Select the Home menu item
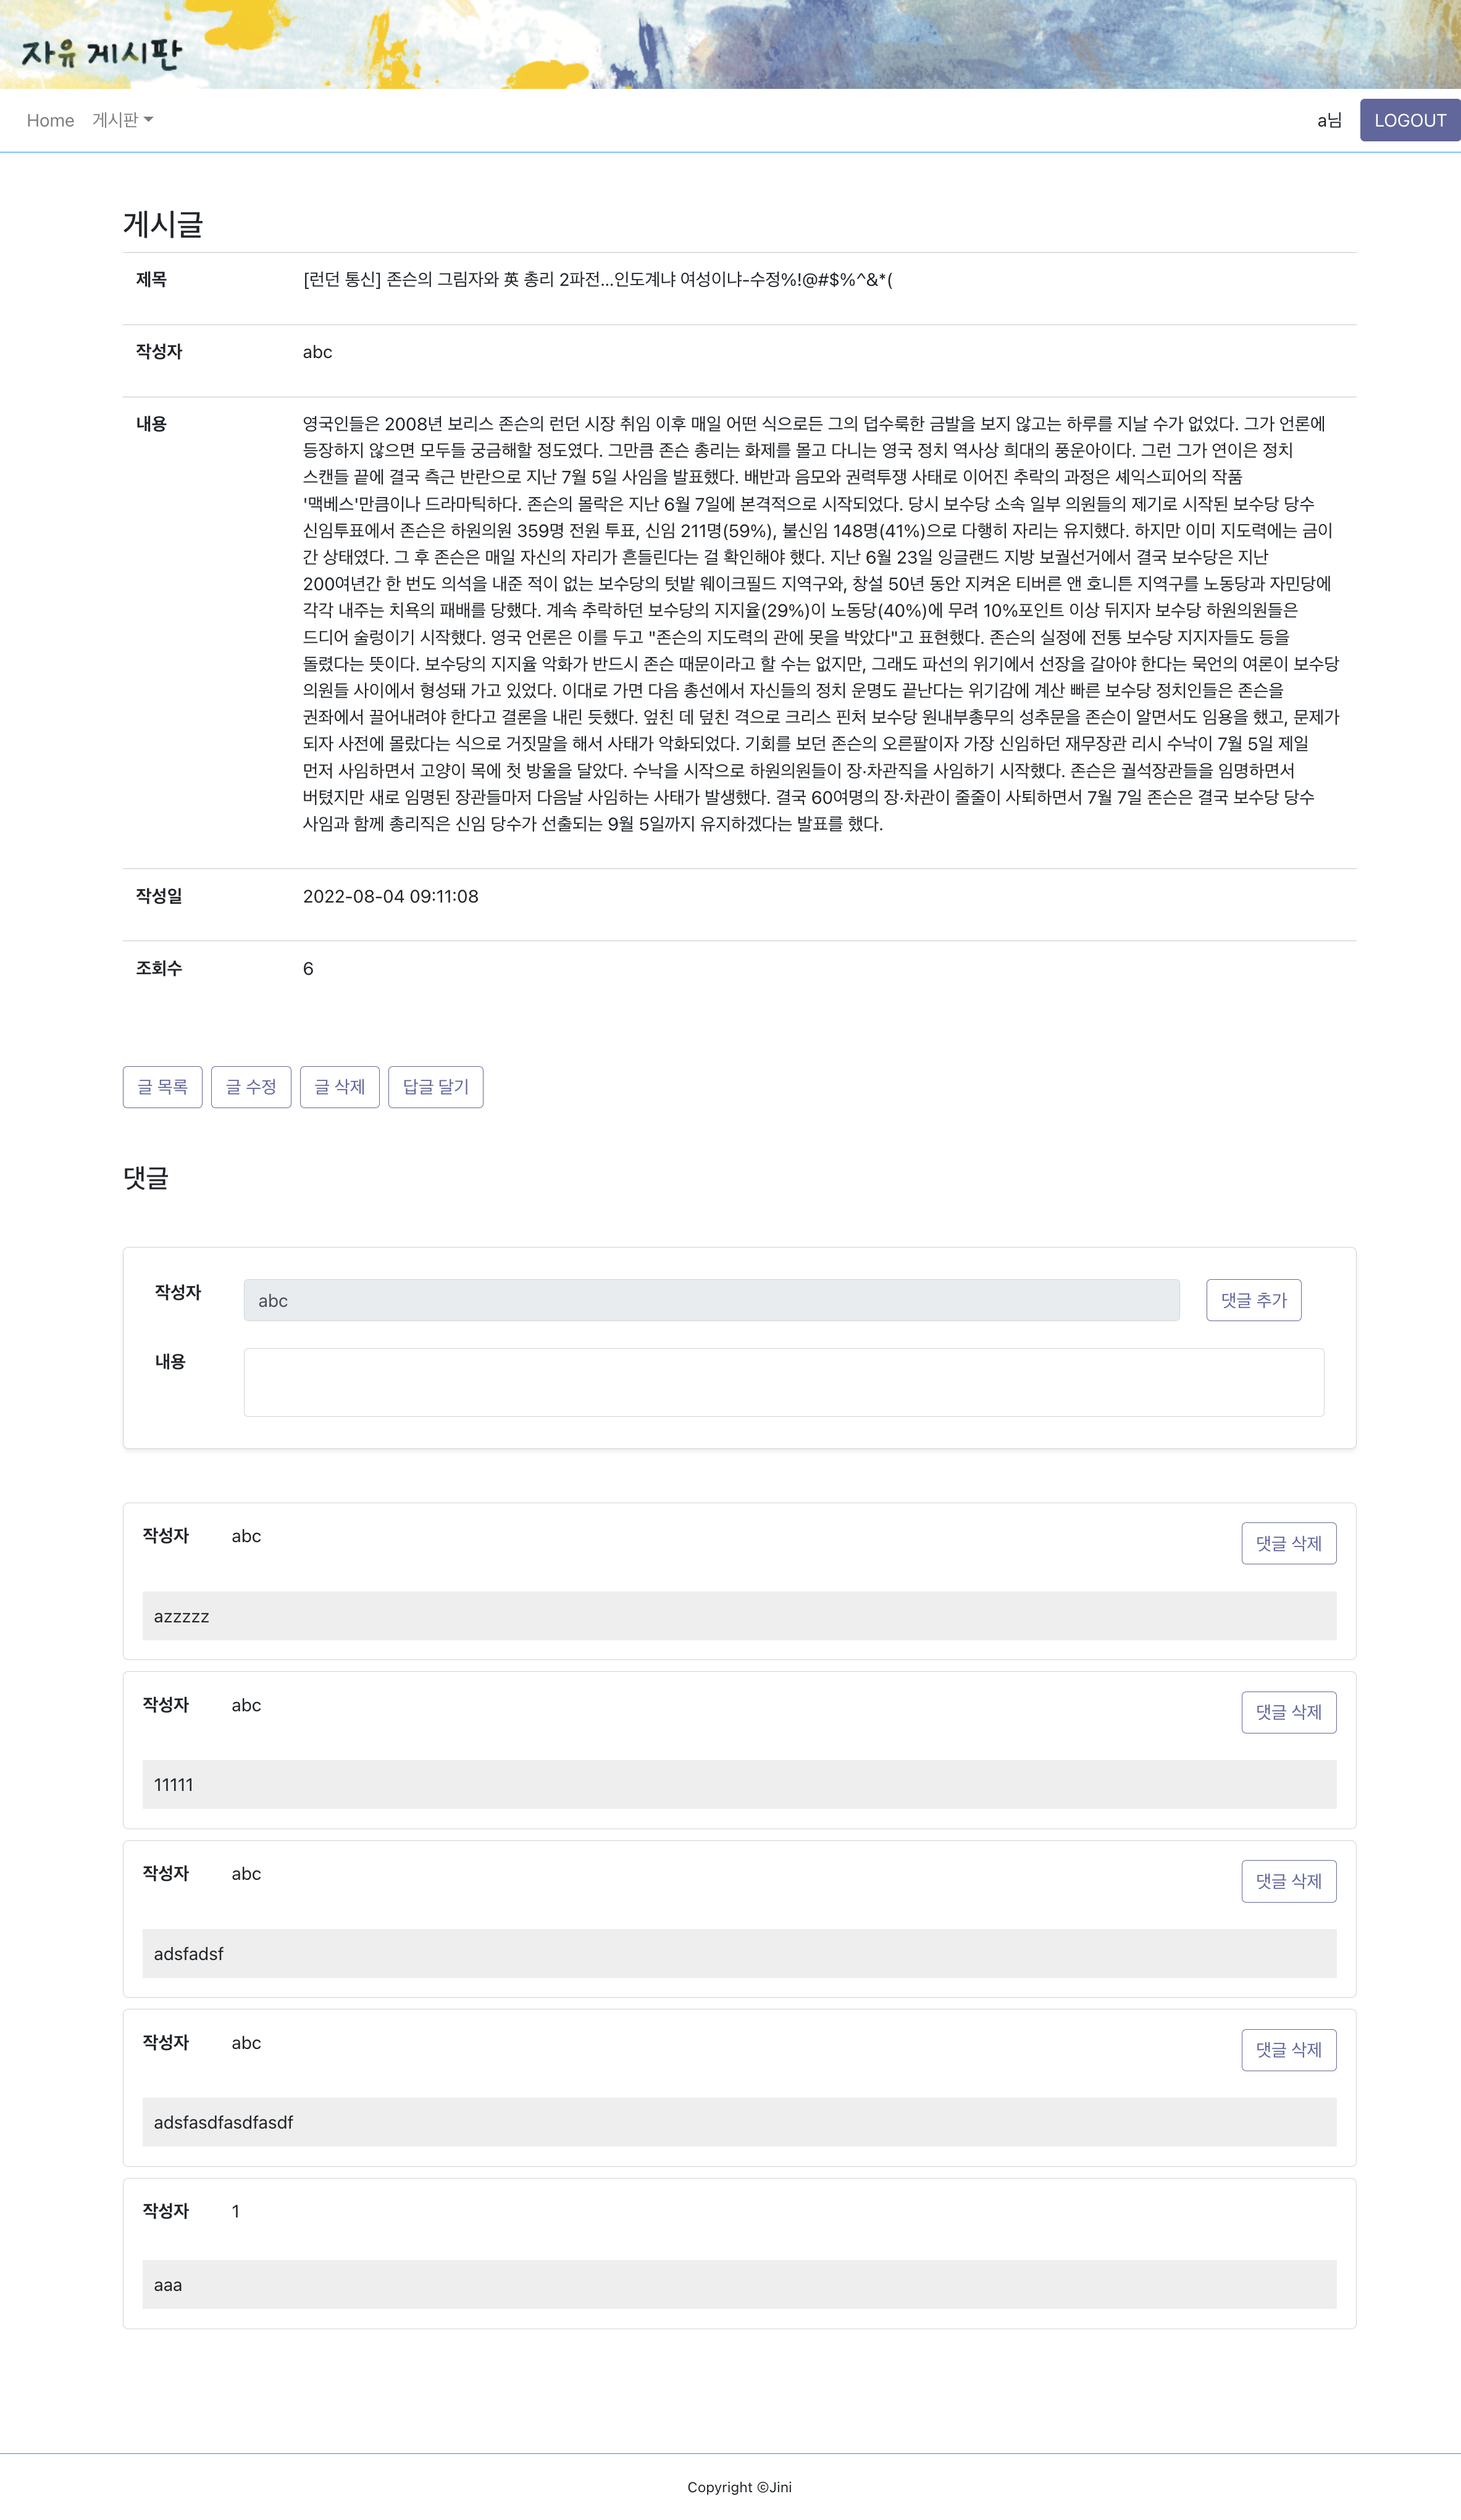1461x2520 pixels. pyautogui.click(x=49, y=120)
